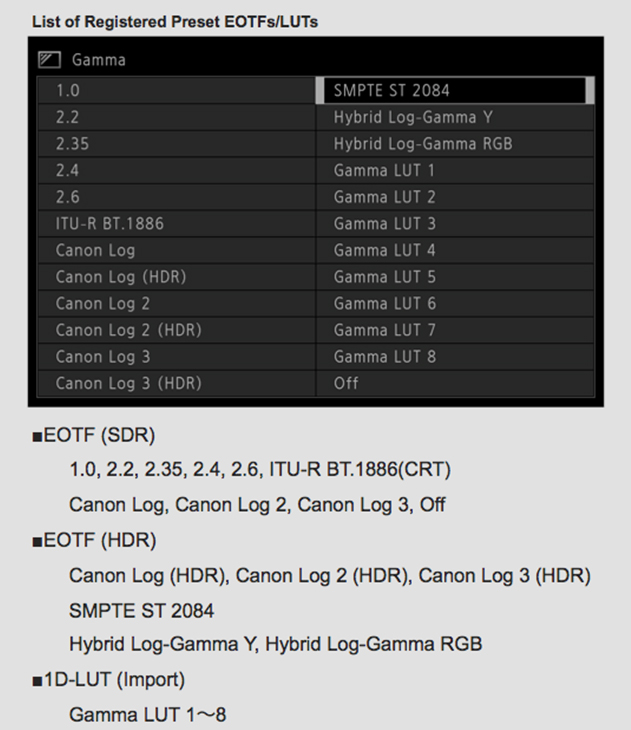
Task: Click the Gamma curve icon in header
Action: coord(50,60)
